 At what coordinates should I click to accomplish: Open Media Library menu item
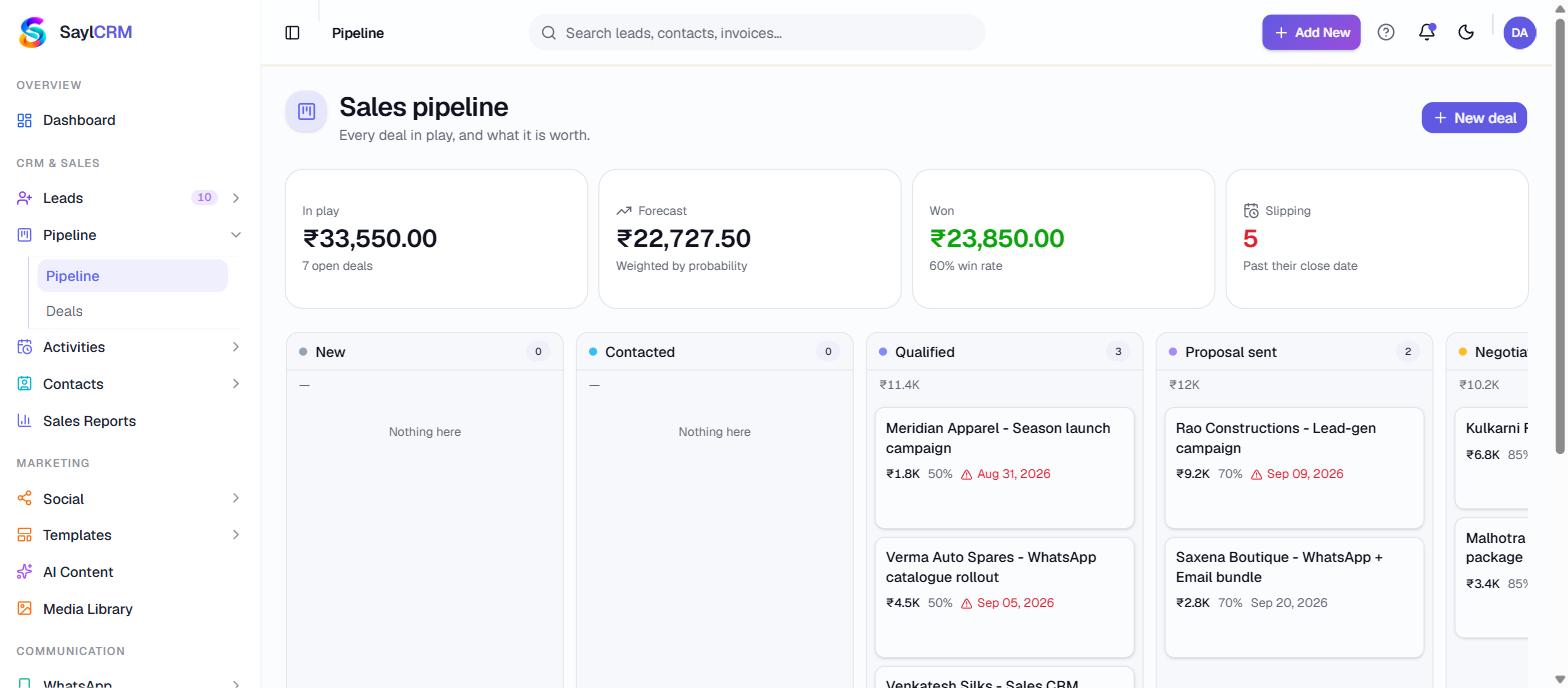(130, 609)
